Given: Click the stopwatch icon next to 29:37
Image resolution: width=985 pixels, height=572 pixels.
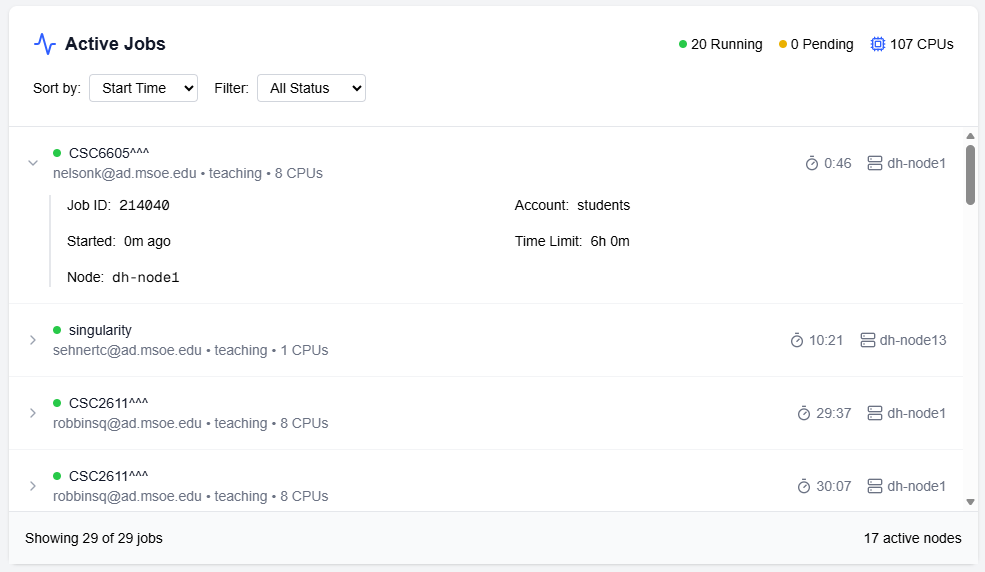Looking at the screenshot, I should 804,413.
